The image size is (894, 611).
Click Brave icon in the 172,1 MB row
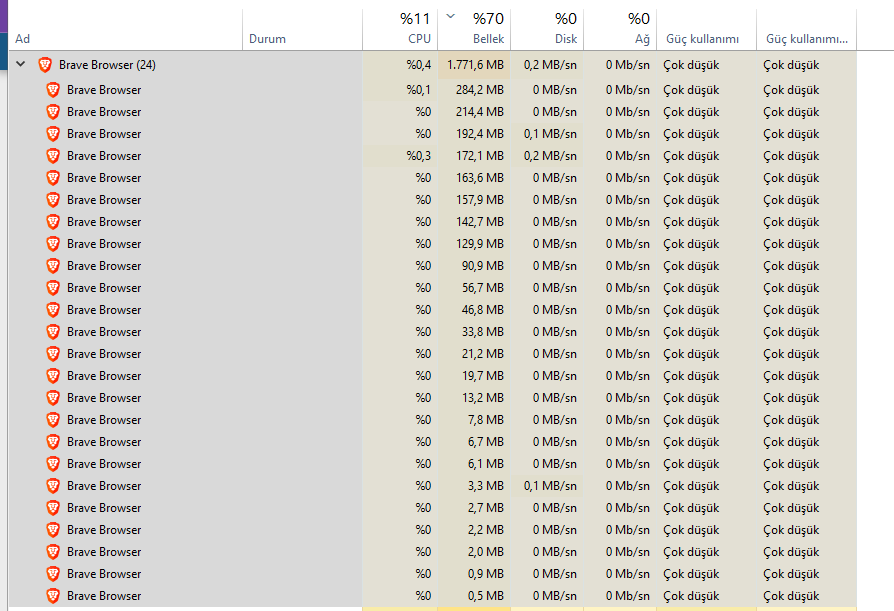coord(53,156)
